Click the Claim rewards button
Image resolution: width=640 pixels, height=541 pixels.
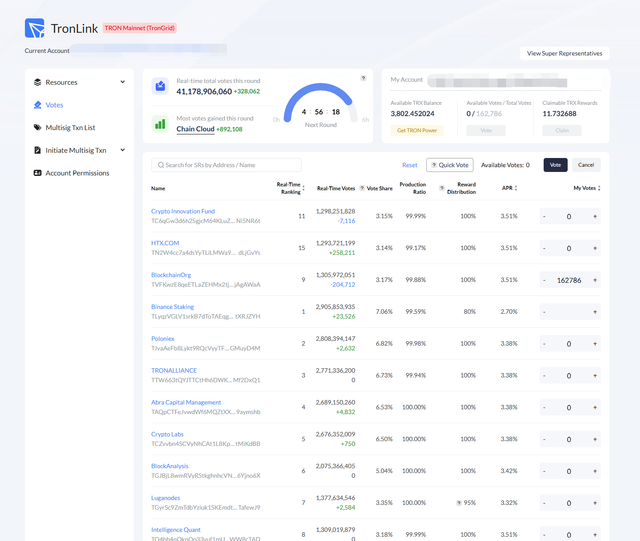562,130
